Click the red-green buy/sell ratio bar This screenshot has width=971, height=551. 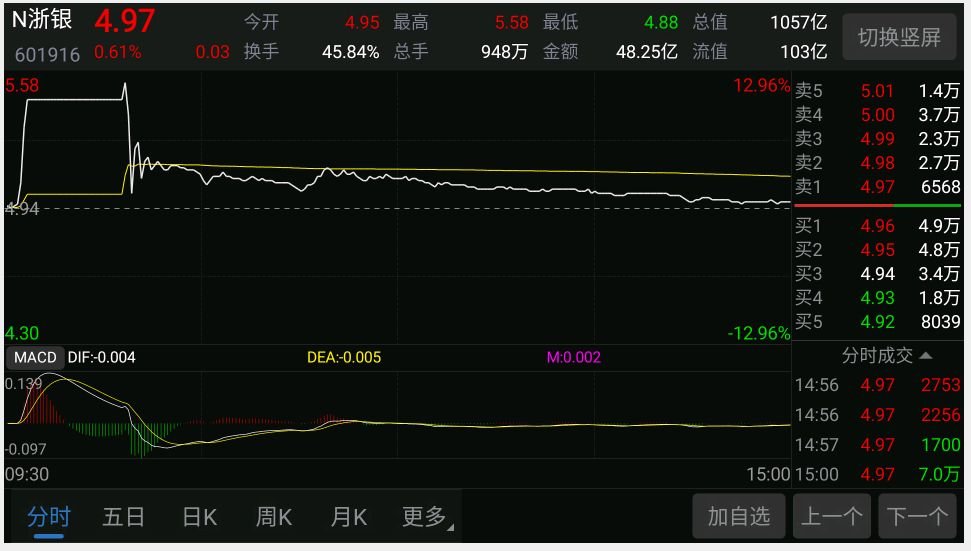877,205
